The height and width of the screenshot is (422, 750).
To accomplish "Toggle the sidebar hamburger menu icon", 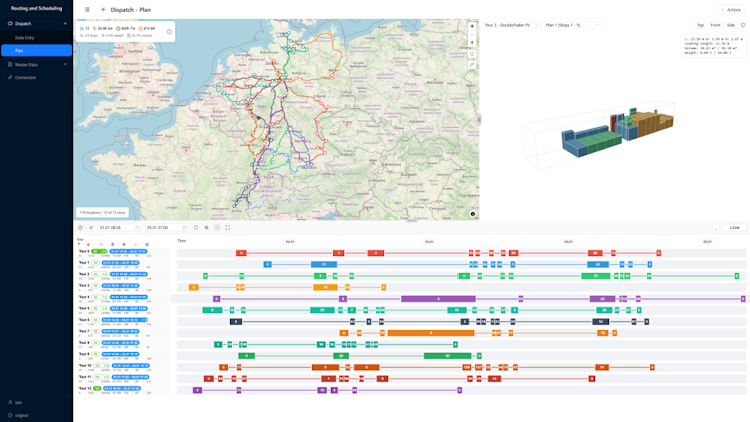I will tap(87, 10).
